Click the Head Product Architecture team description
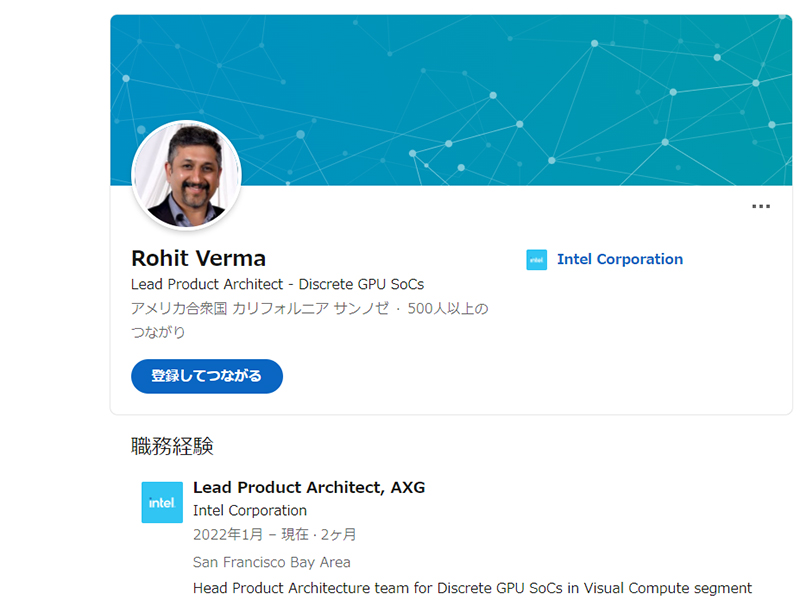Image resolution: width=800 pixels, height=600 pixels. pyautogui.click(x=472, y=588)
